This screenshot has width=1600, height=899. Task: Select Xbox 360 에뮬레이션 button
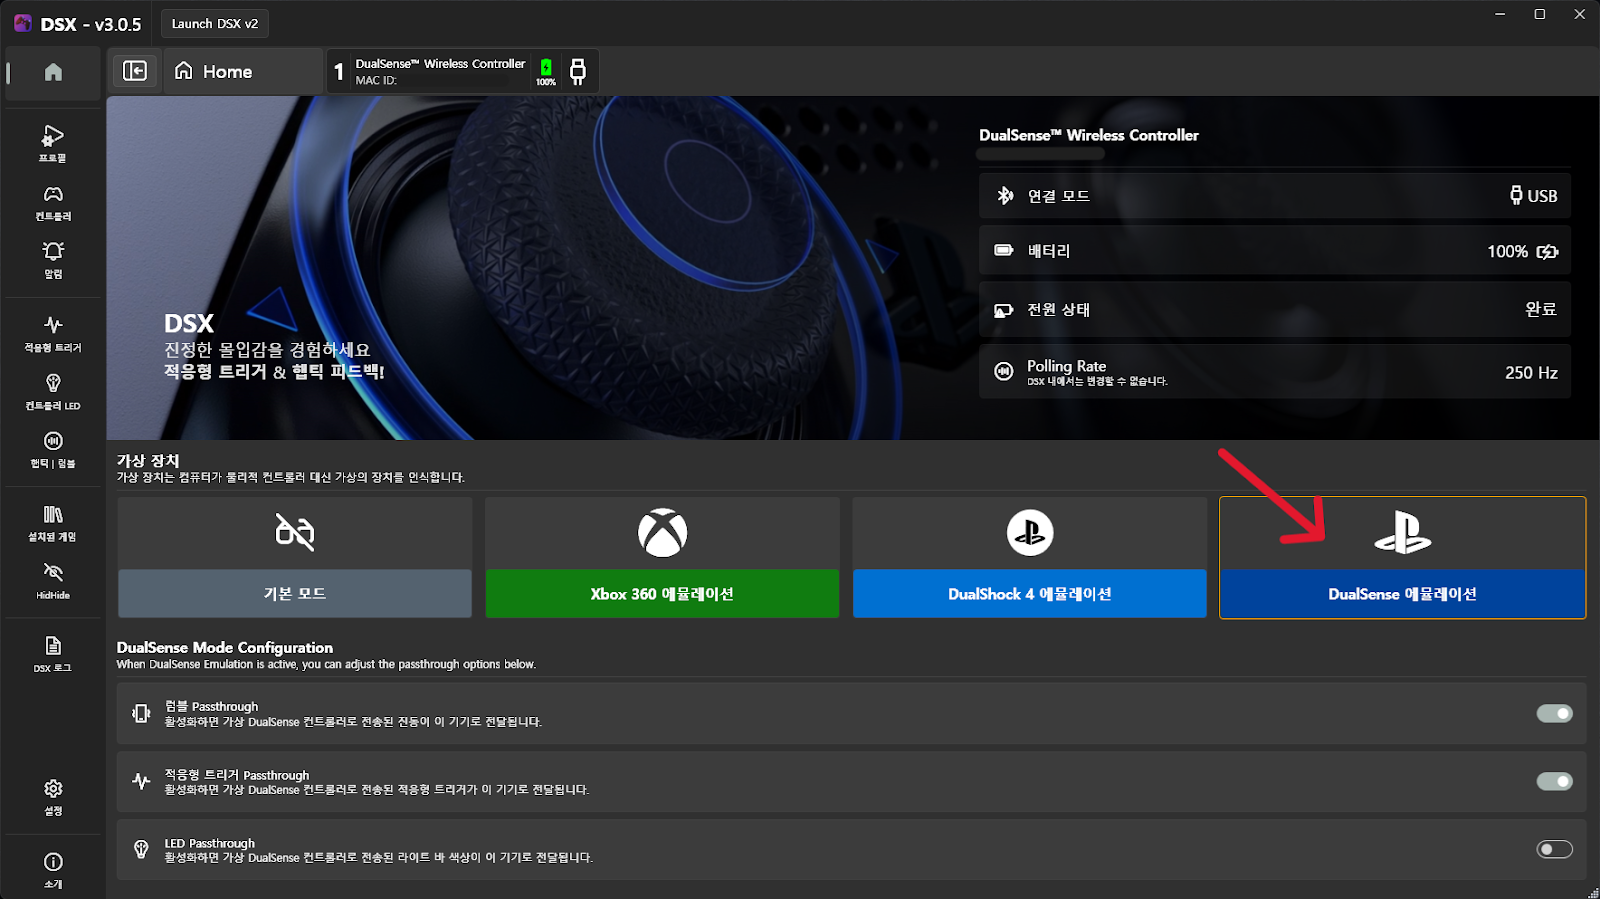point(662,593)
